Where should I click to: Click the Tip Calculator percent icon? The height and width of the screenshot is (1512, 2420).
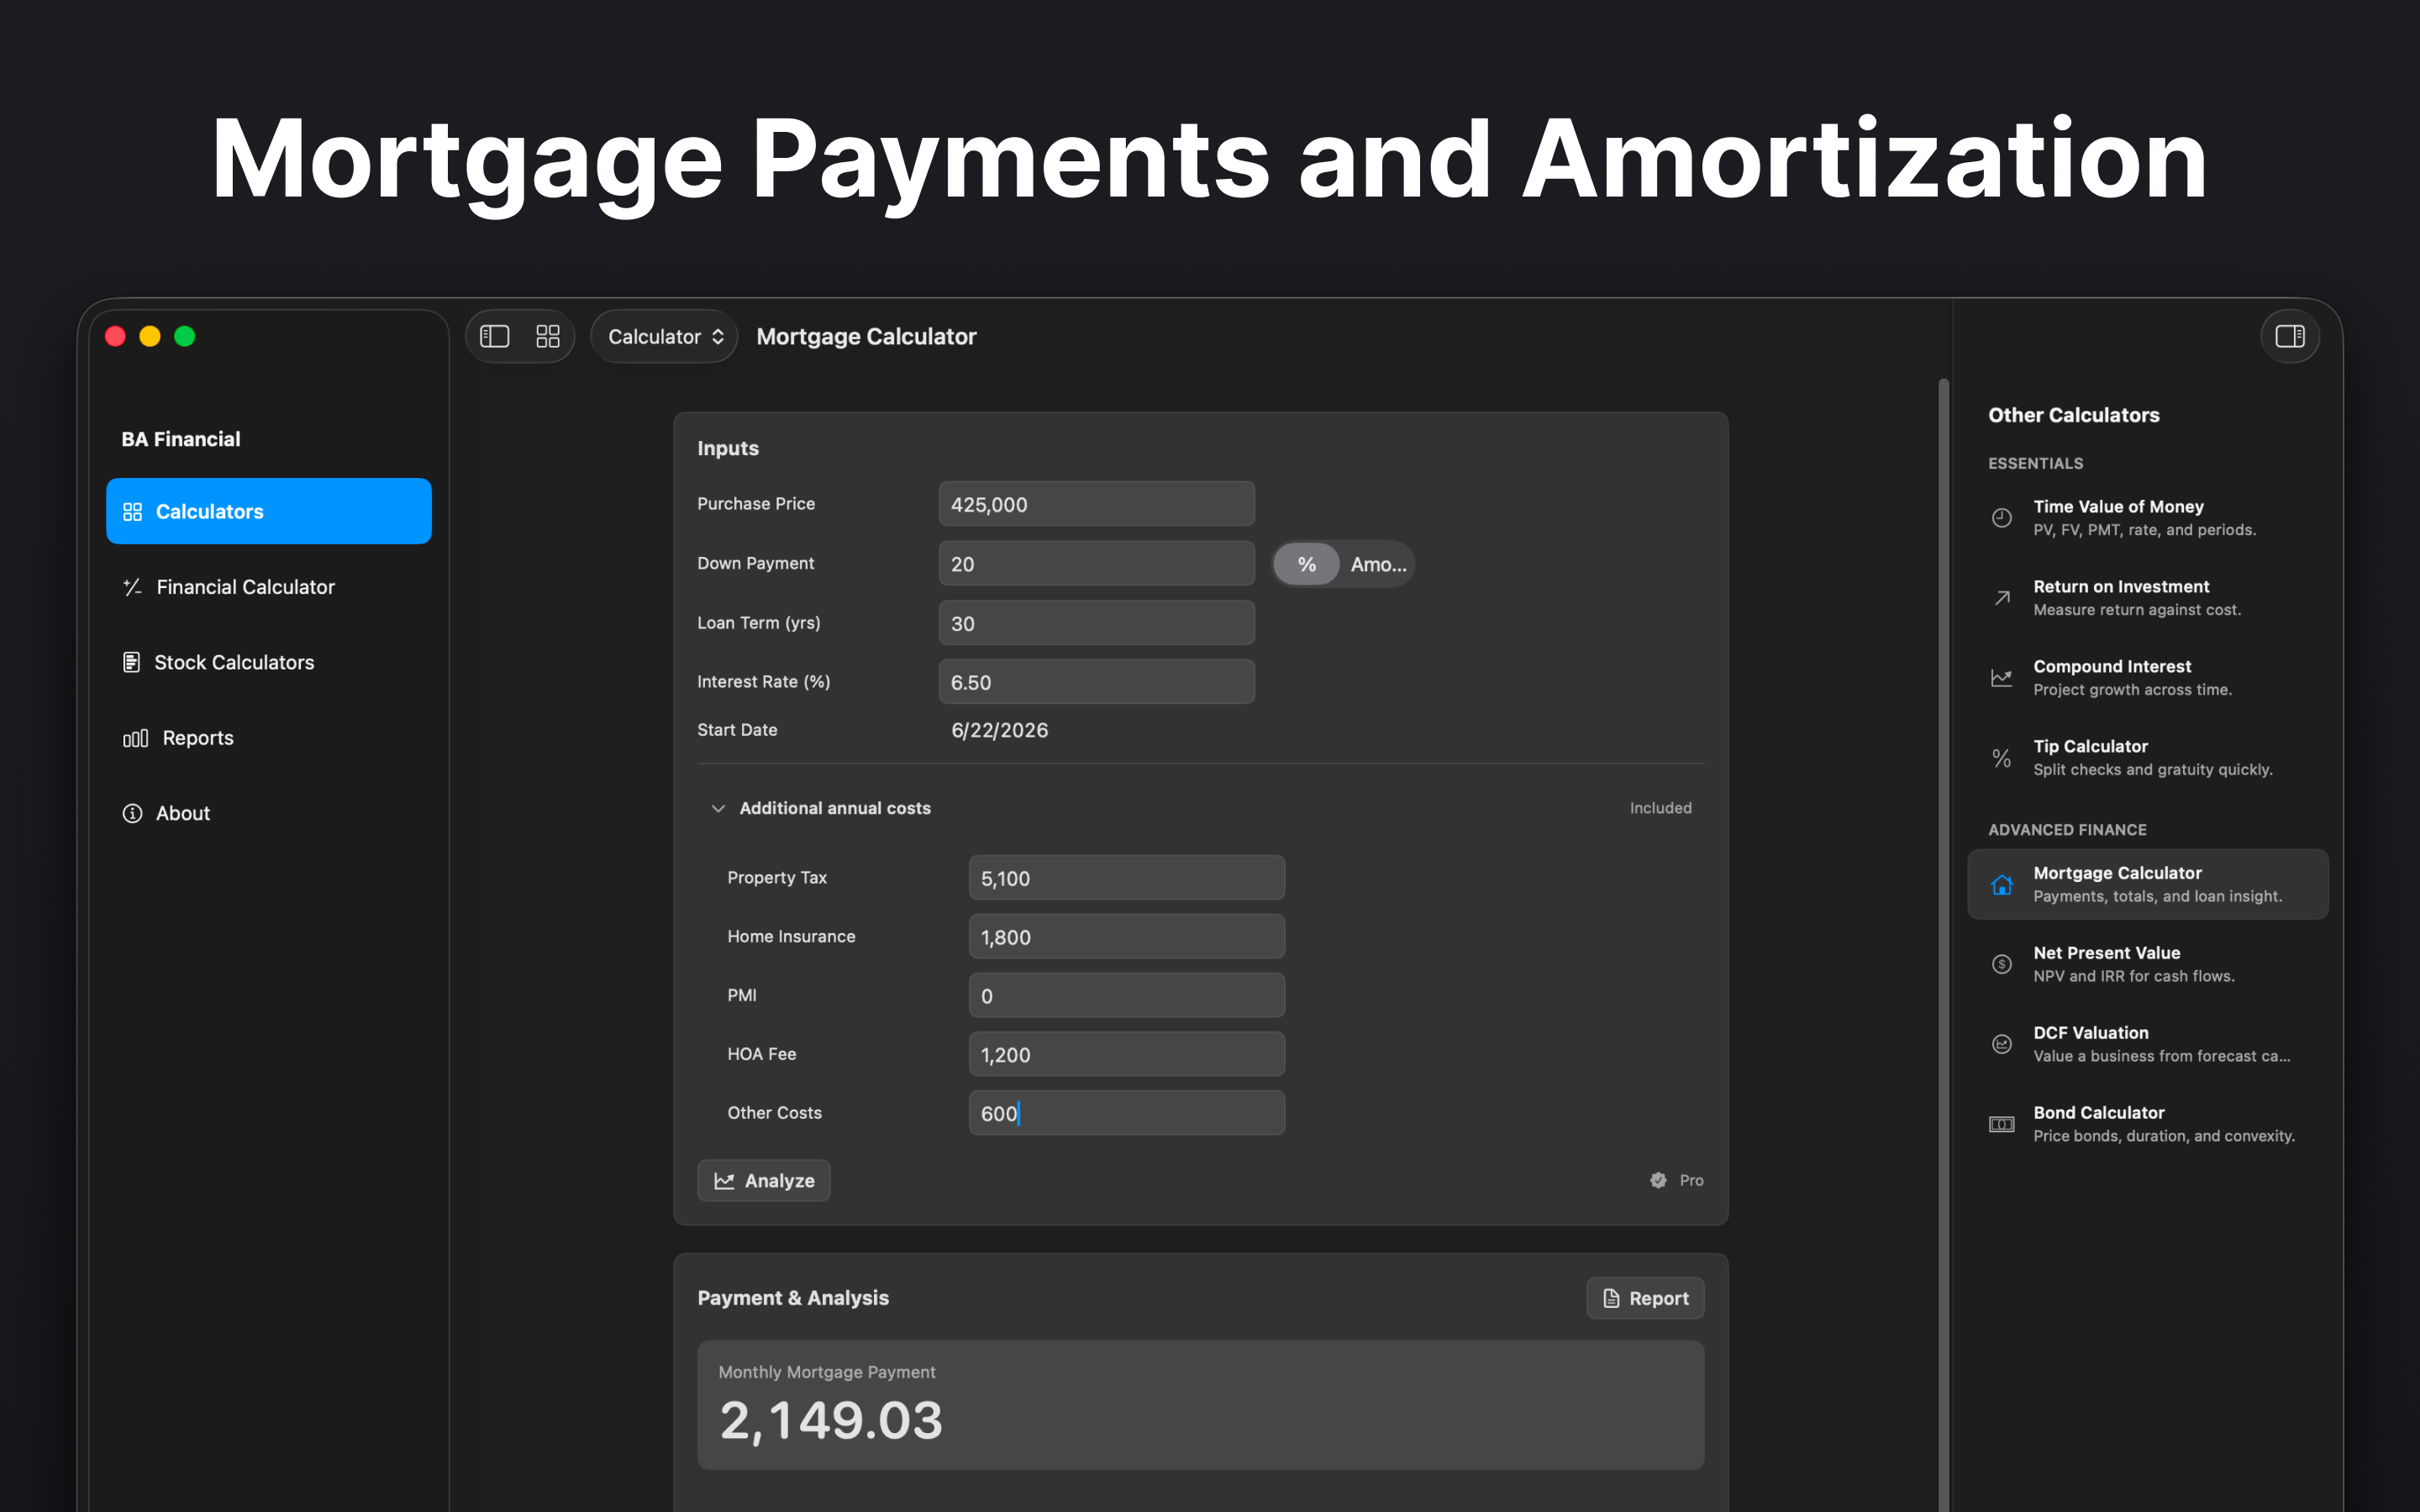point(2001,758)
